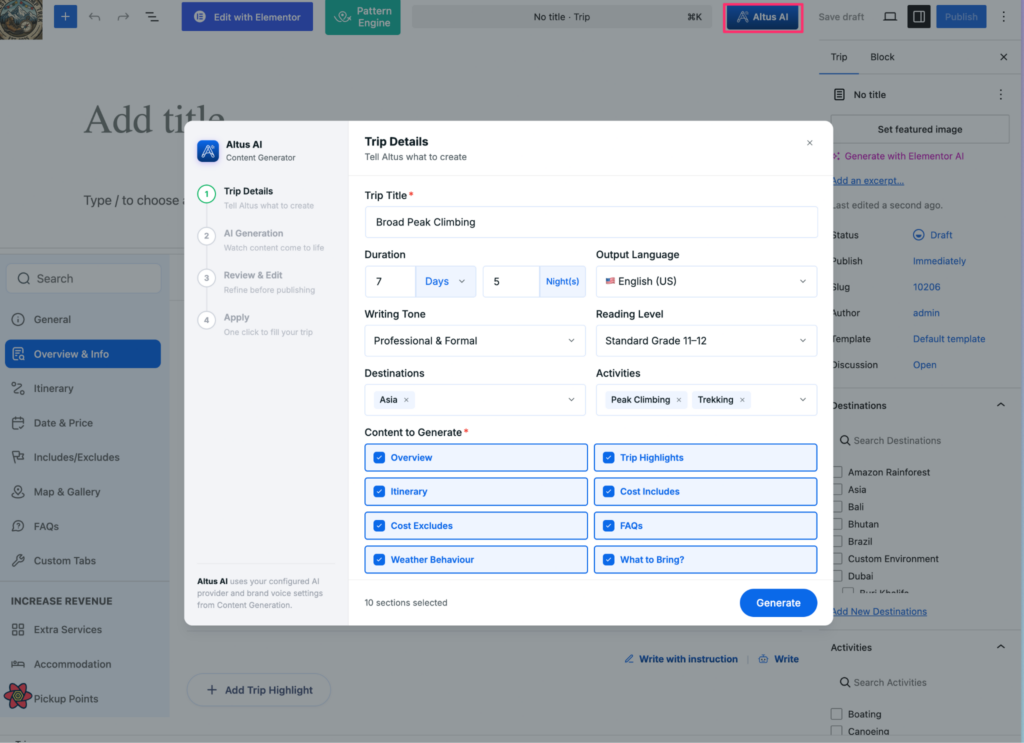The image size is (1024, 743).
Task: Click the Altus AI logo in dialog
Action: point(208,151)
